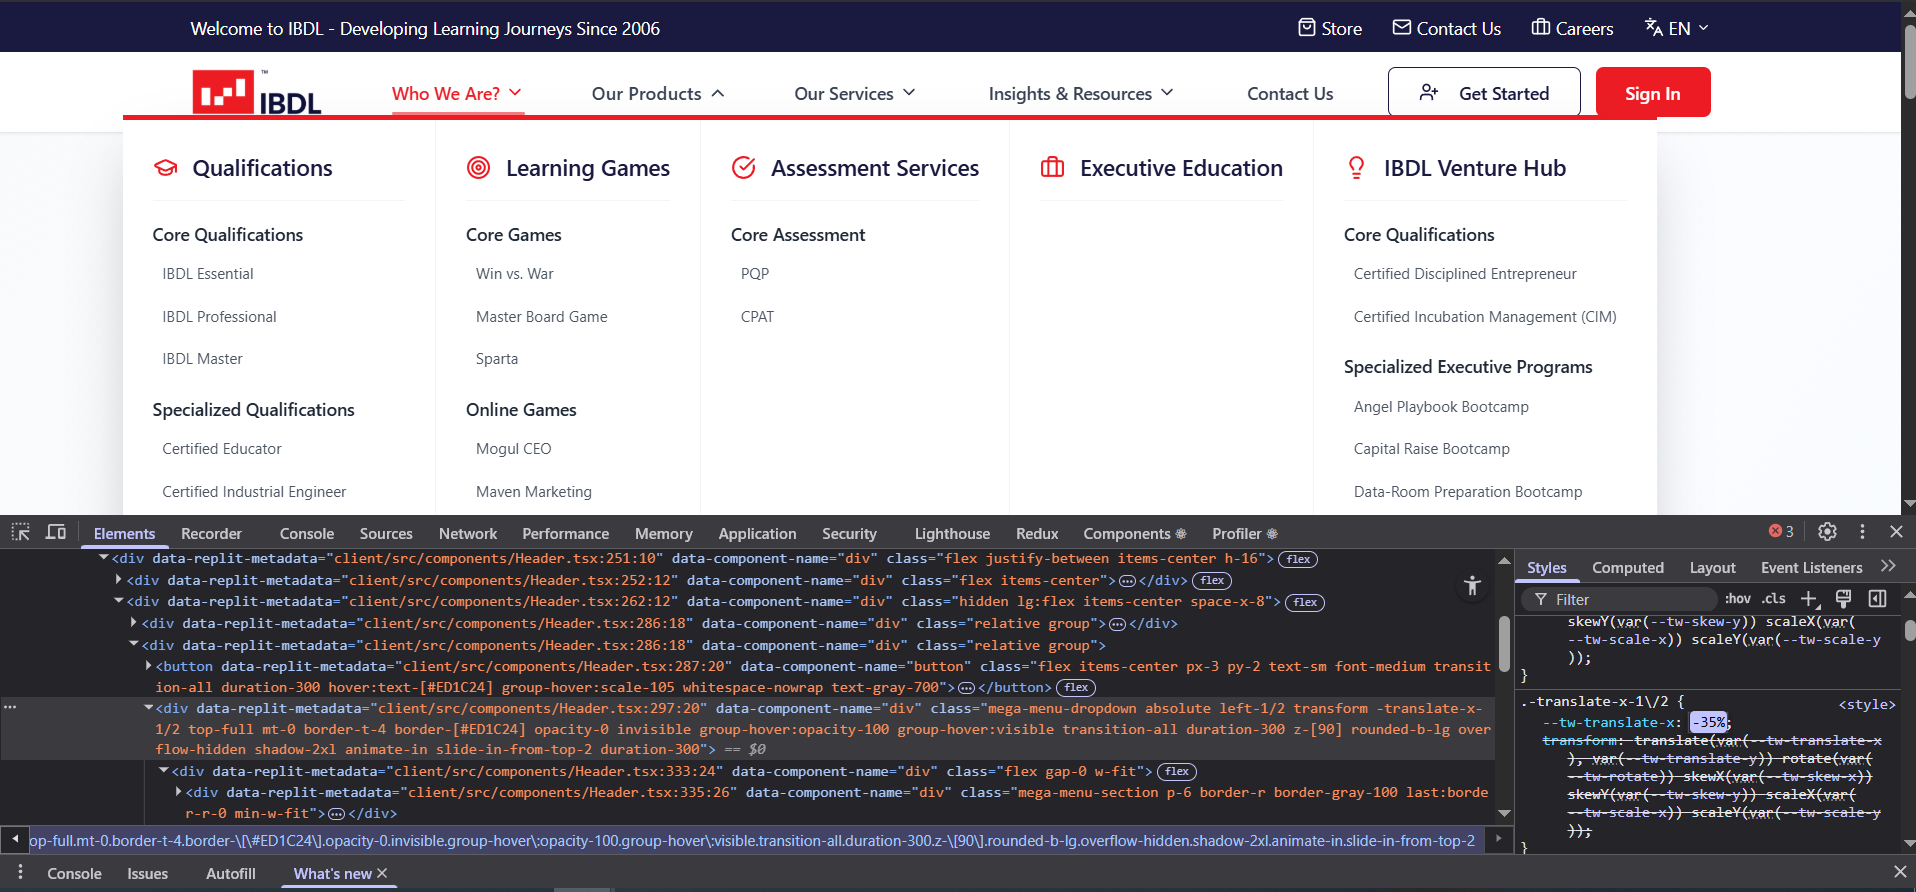Toggle the .cls classes button
1916x892 pixels.
[x=1774, y=599]
